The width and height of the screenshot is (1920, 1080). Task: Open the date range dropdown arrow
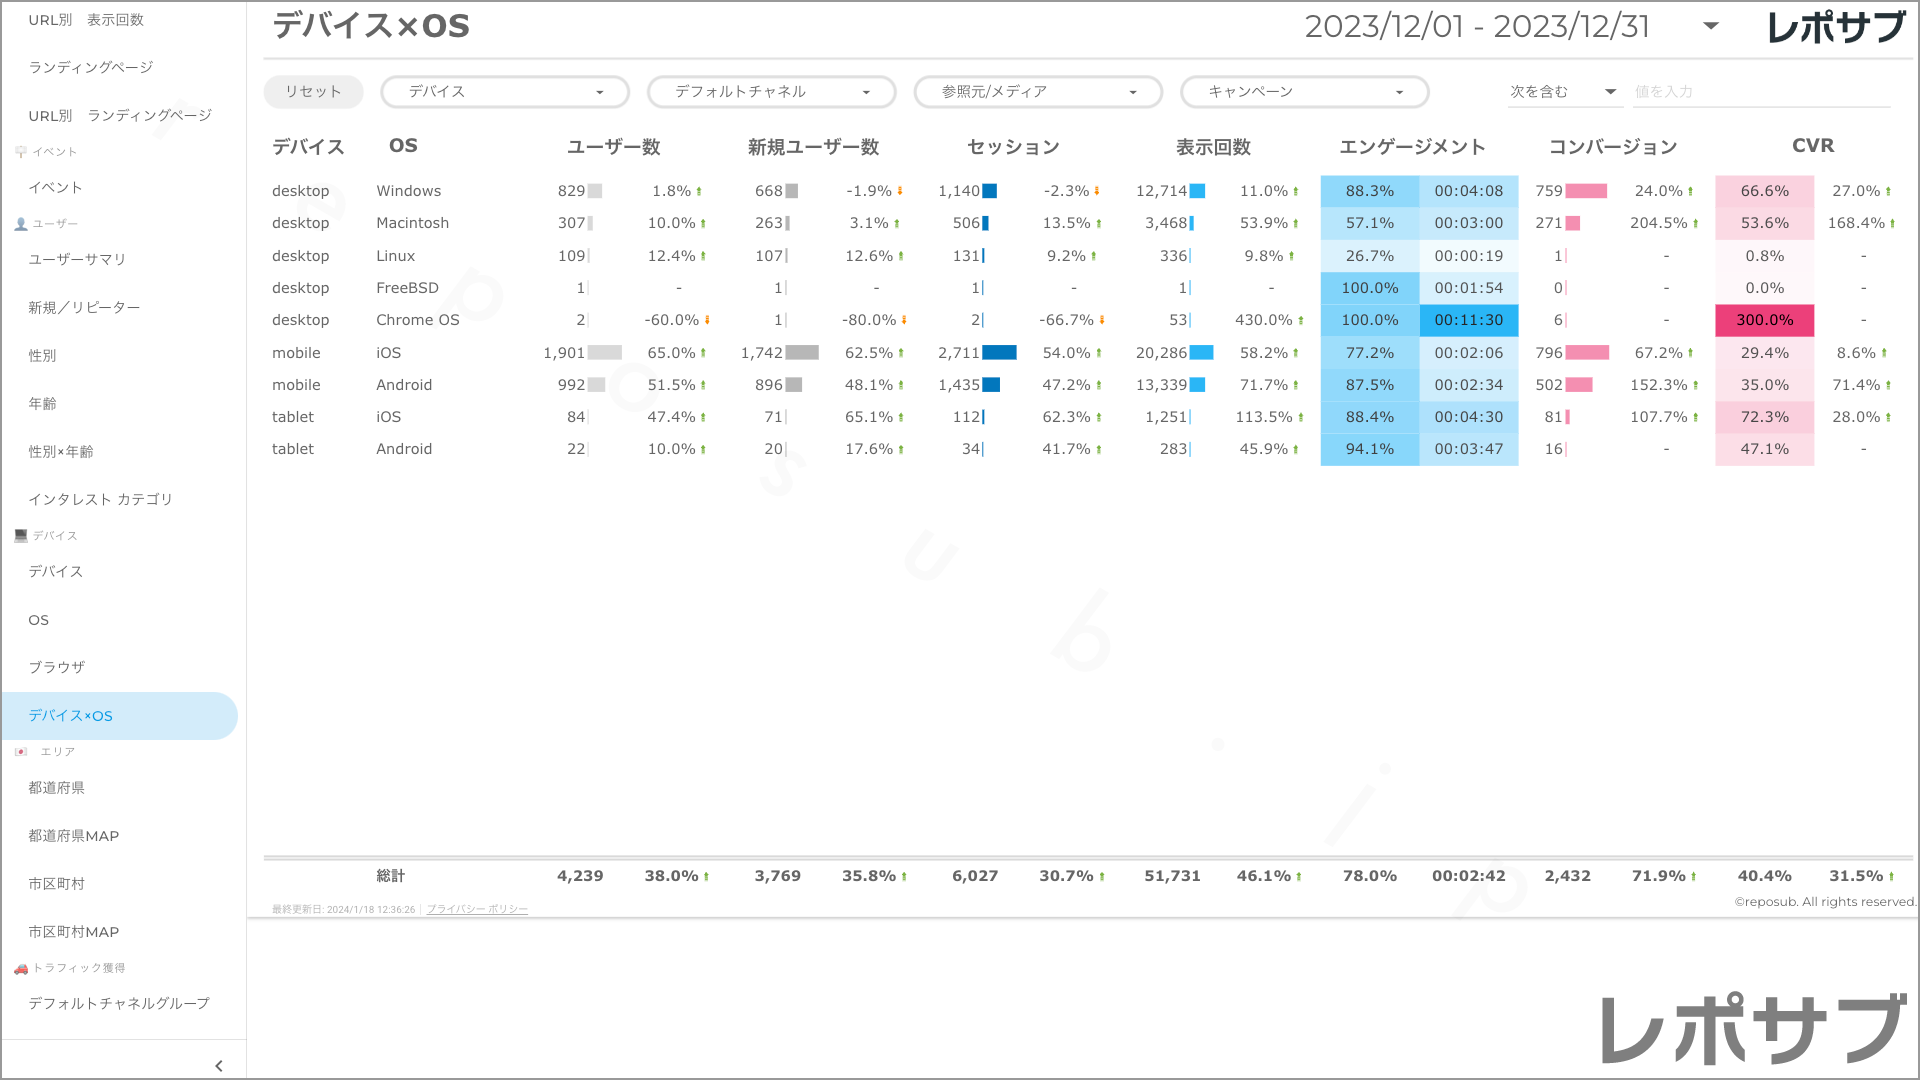pos(1711,27)
